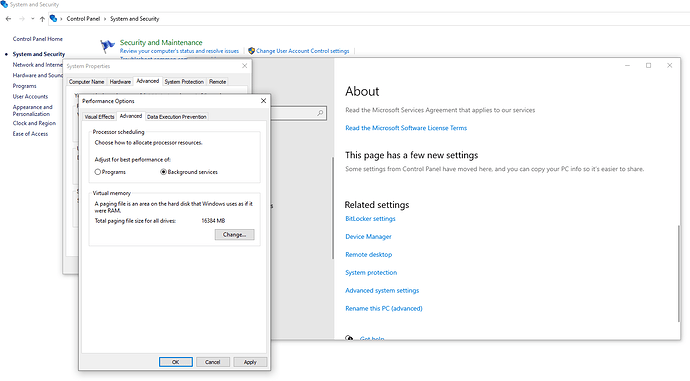Open Appearance and Personalization in the sidebar
The image size is (690, 381).
(x=33, y=110)
